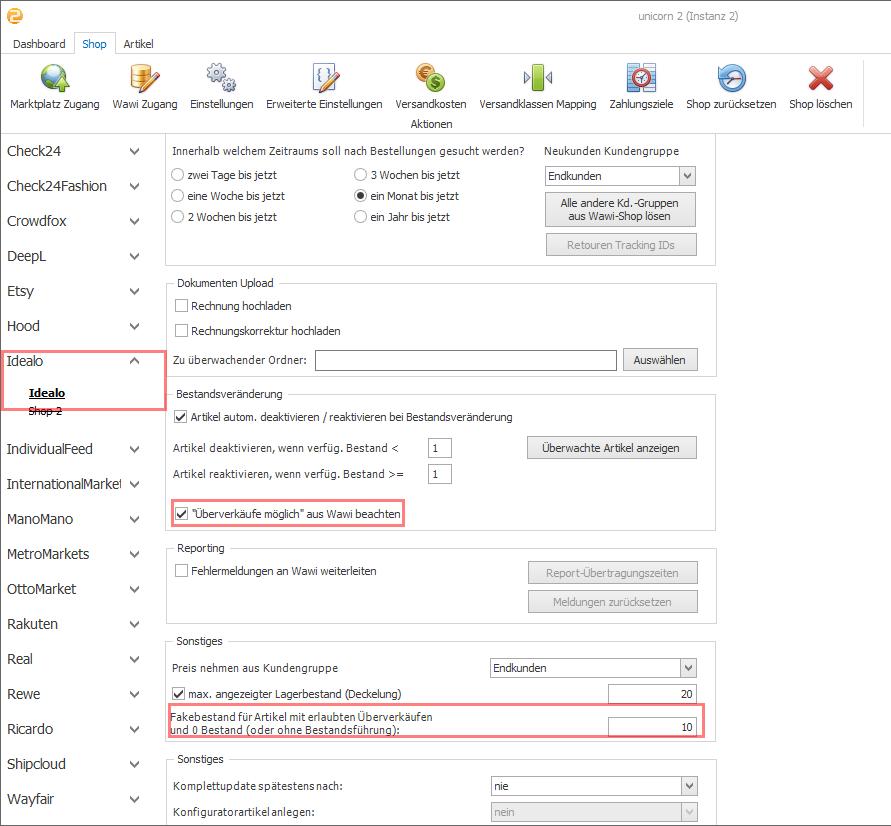Click Shop zurücksetzen icon

click(x=731, y=78)
